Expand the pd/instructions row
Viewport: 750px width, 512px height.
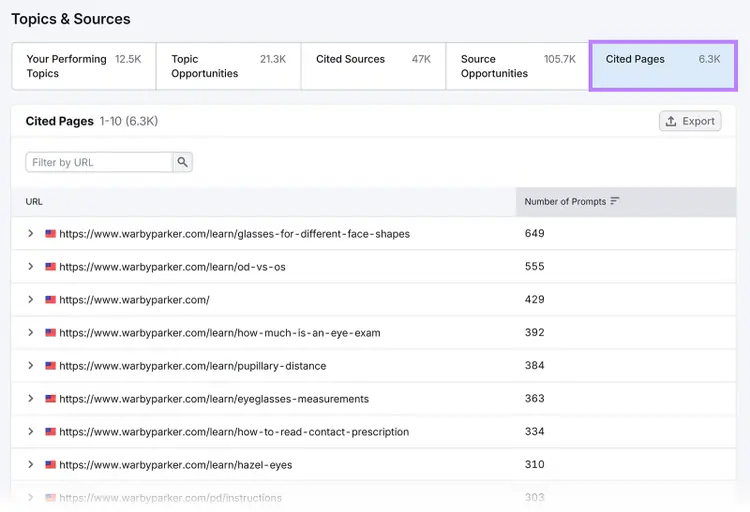click(31, 498)
